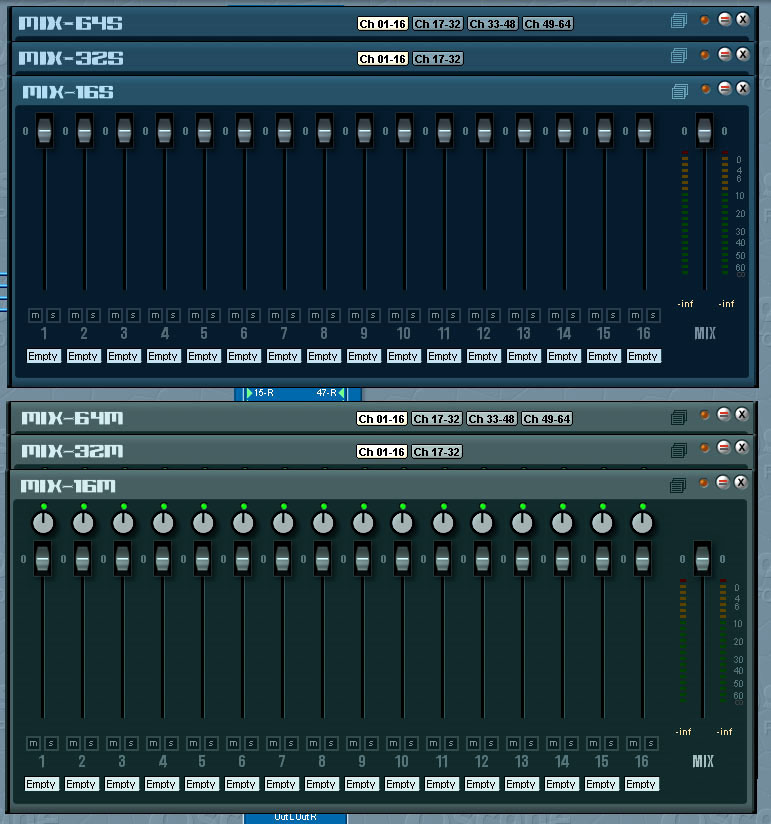Close the MIX-64M mixer window
The height and width of the screenshot is (824, 771).
[742, 414]
